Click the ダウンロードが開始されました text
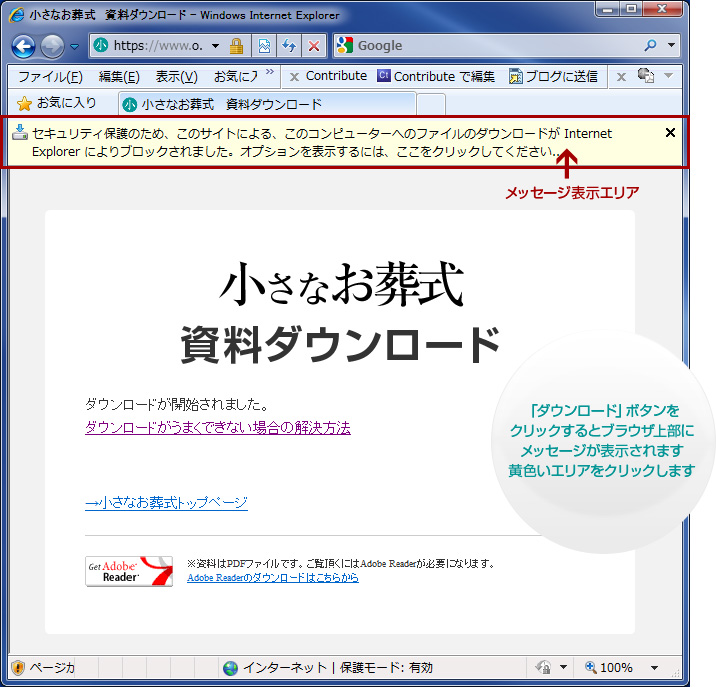This screenshot has width=716, height=687. 177,404
